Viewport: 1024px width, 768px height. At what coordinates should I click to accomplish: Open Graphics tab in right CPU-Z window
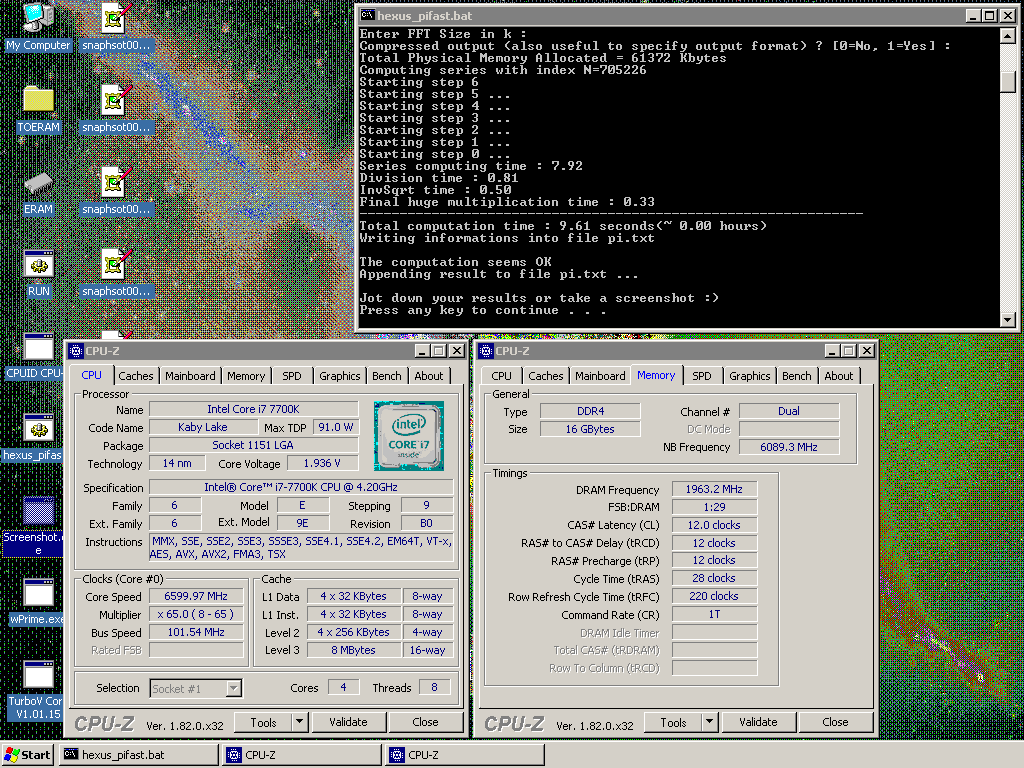[x=750, y=376]
